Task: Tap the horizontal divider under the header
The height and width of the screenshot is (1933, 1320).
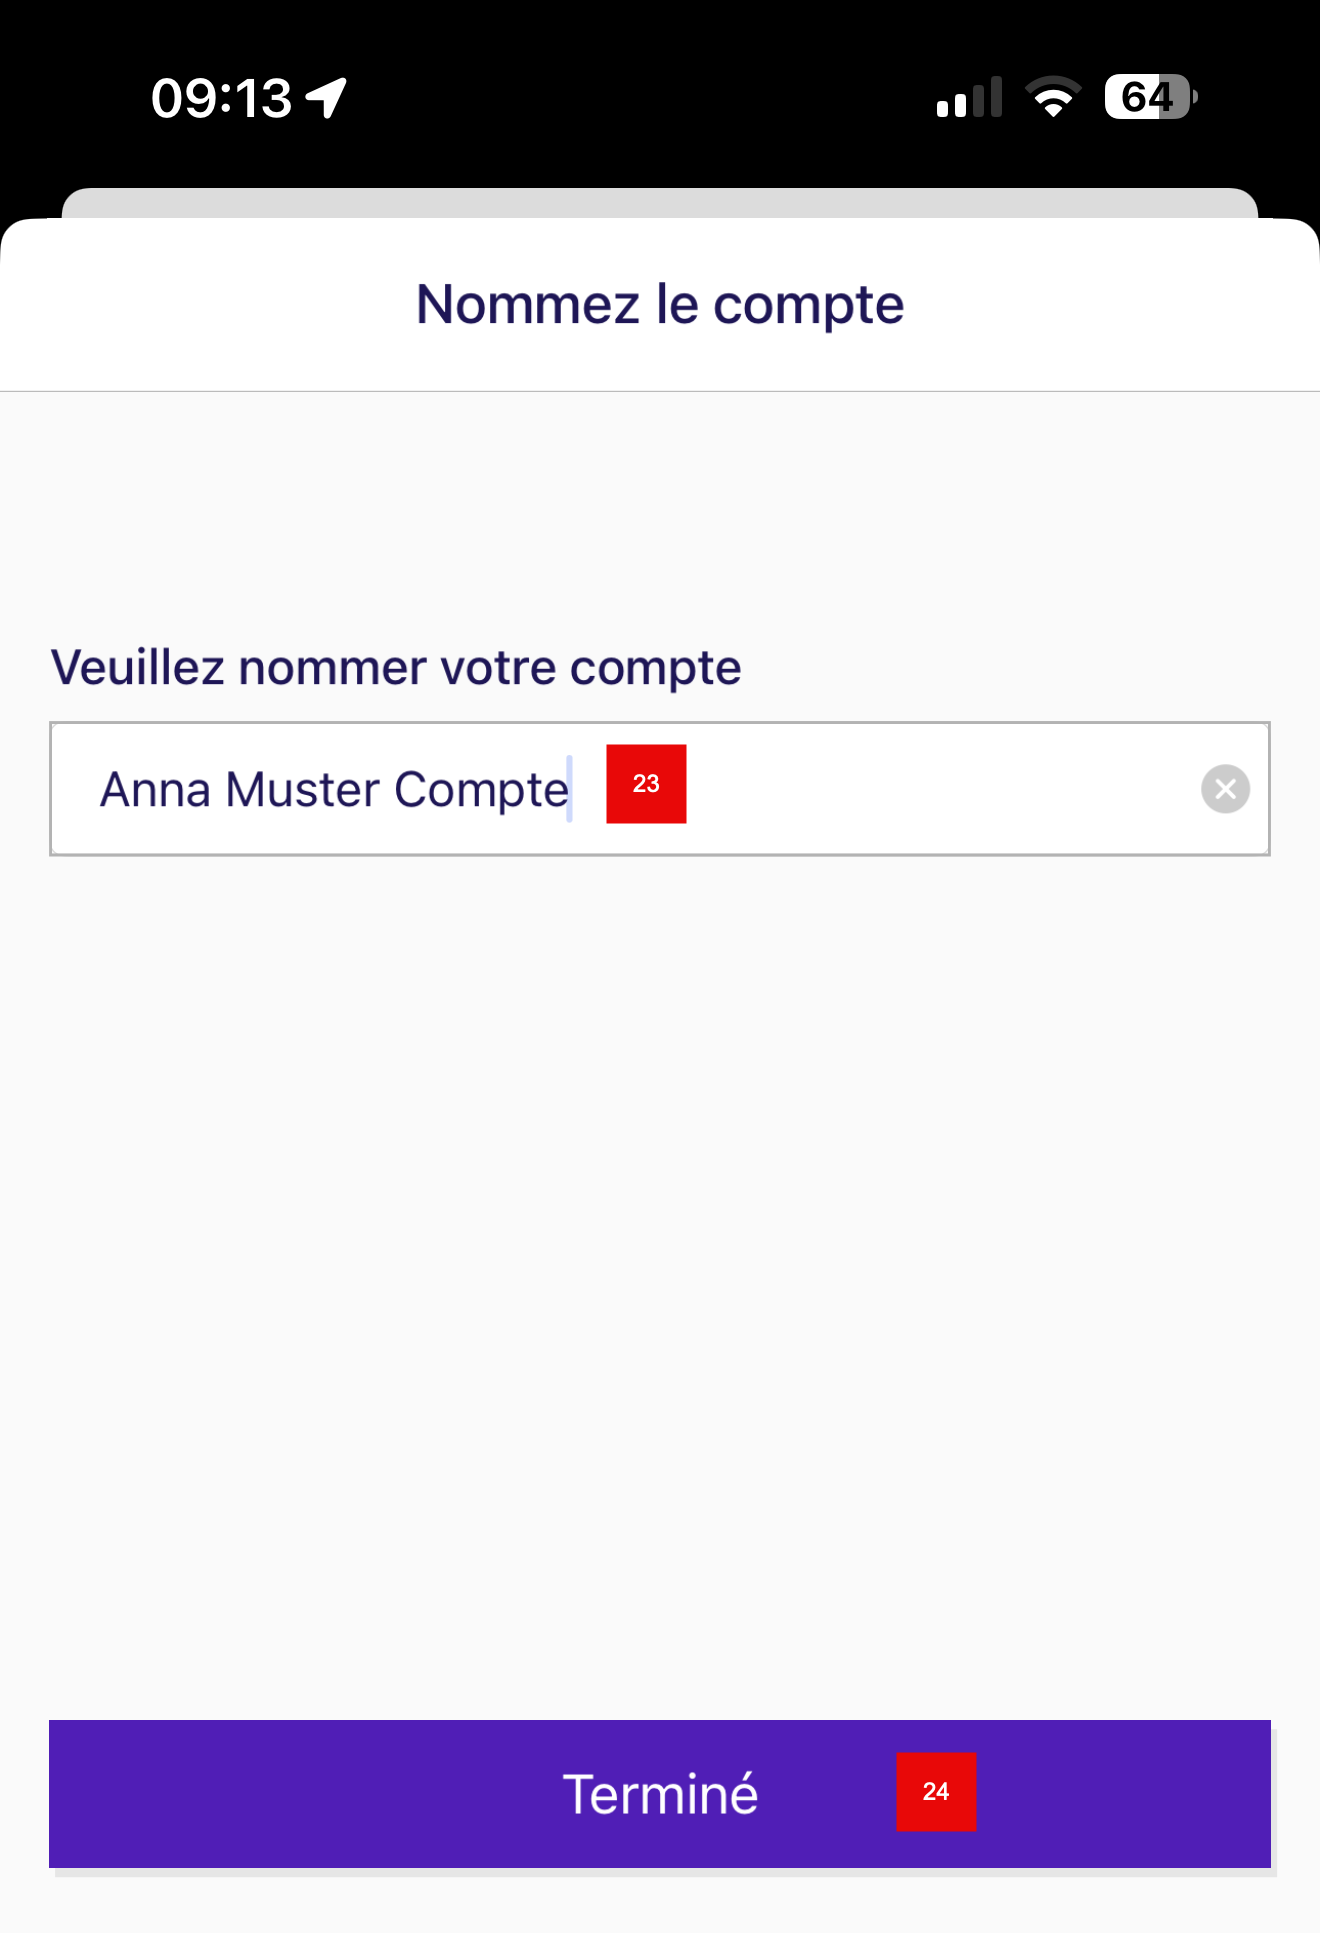Action: pos(660,391)
